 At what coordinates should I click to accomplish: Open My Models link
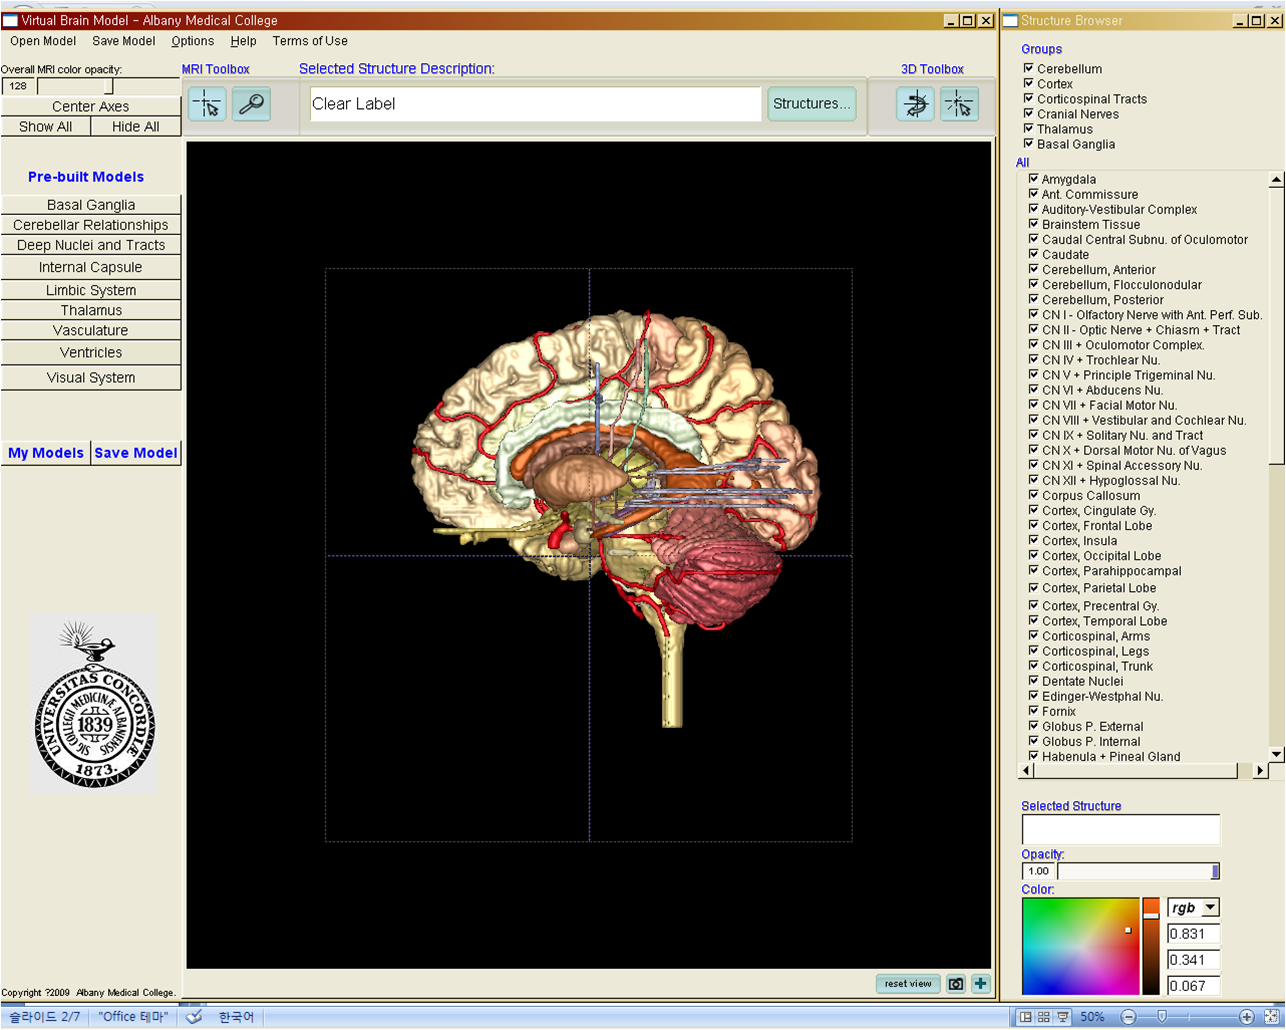46,453
